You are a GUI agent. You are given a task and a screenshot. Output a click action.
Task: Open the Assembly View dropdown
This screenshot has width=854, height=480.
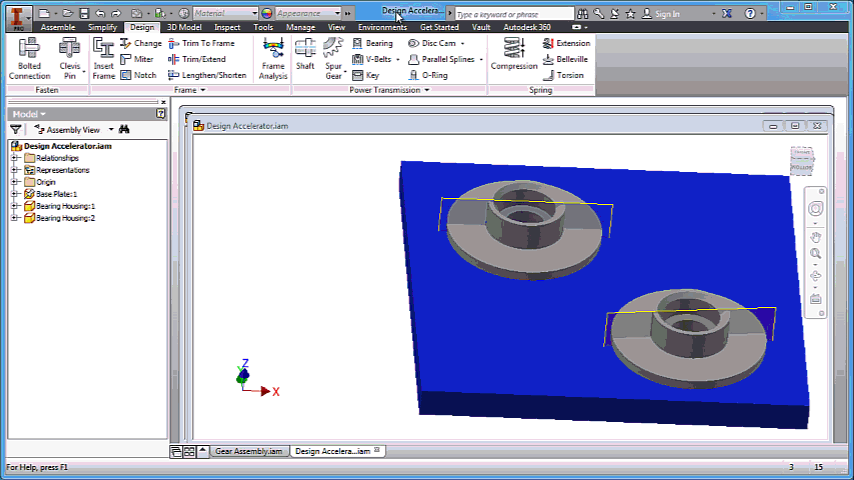click(x=111, y=130)
